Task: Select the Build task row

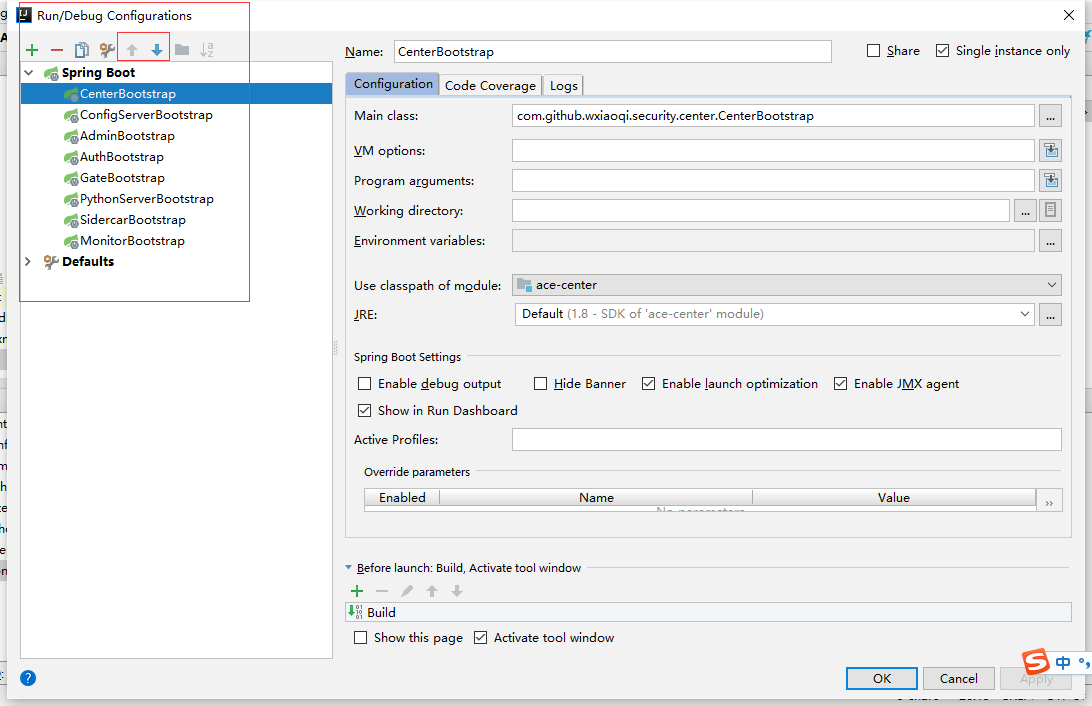Action: point(708,612)
